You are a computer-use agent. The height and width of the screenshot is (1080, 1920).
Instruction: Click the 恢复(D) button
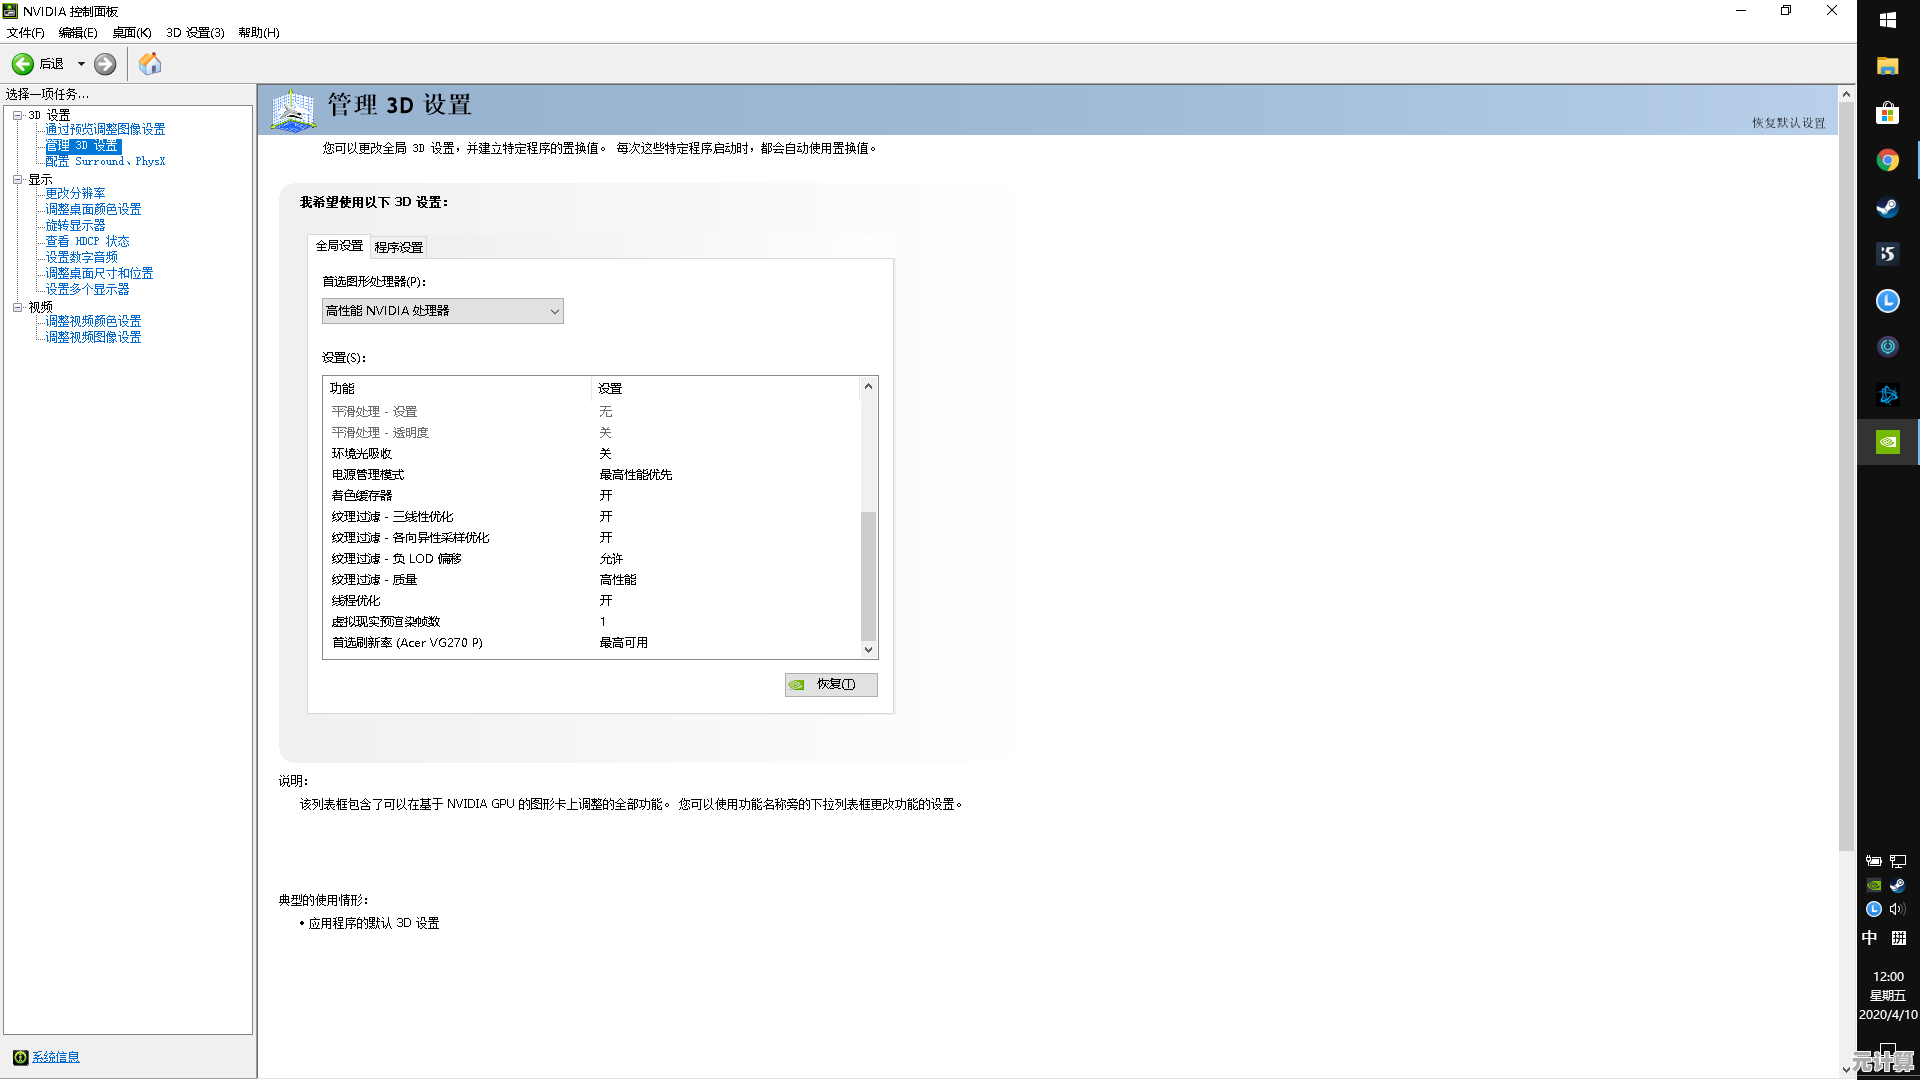point(831,684)
